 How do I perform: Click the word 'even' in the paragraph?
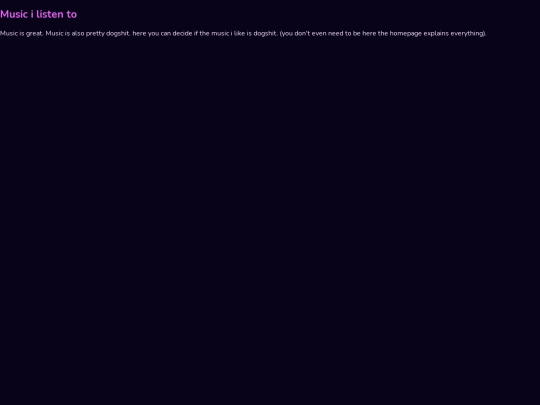point(319,33)
